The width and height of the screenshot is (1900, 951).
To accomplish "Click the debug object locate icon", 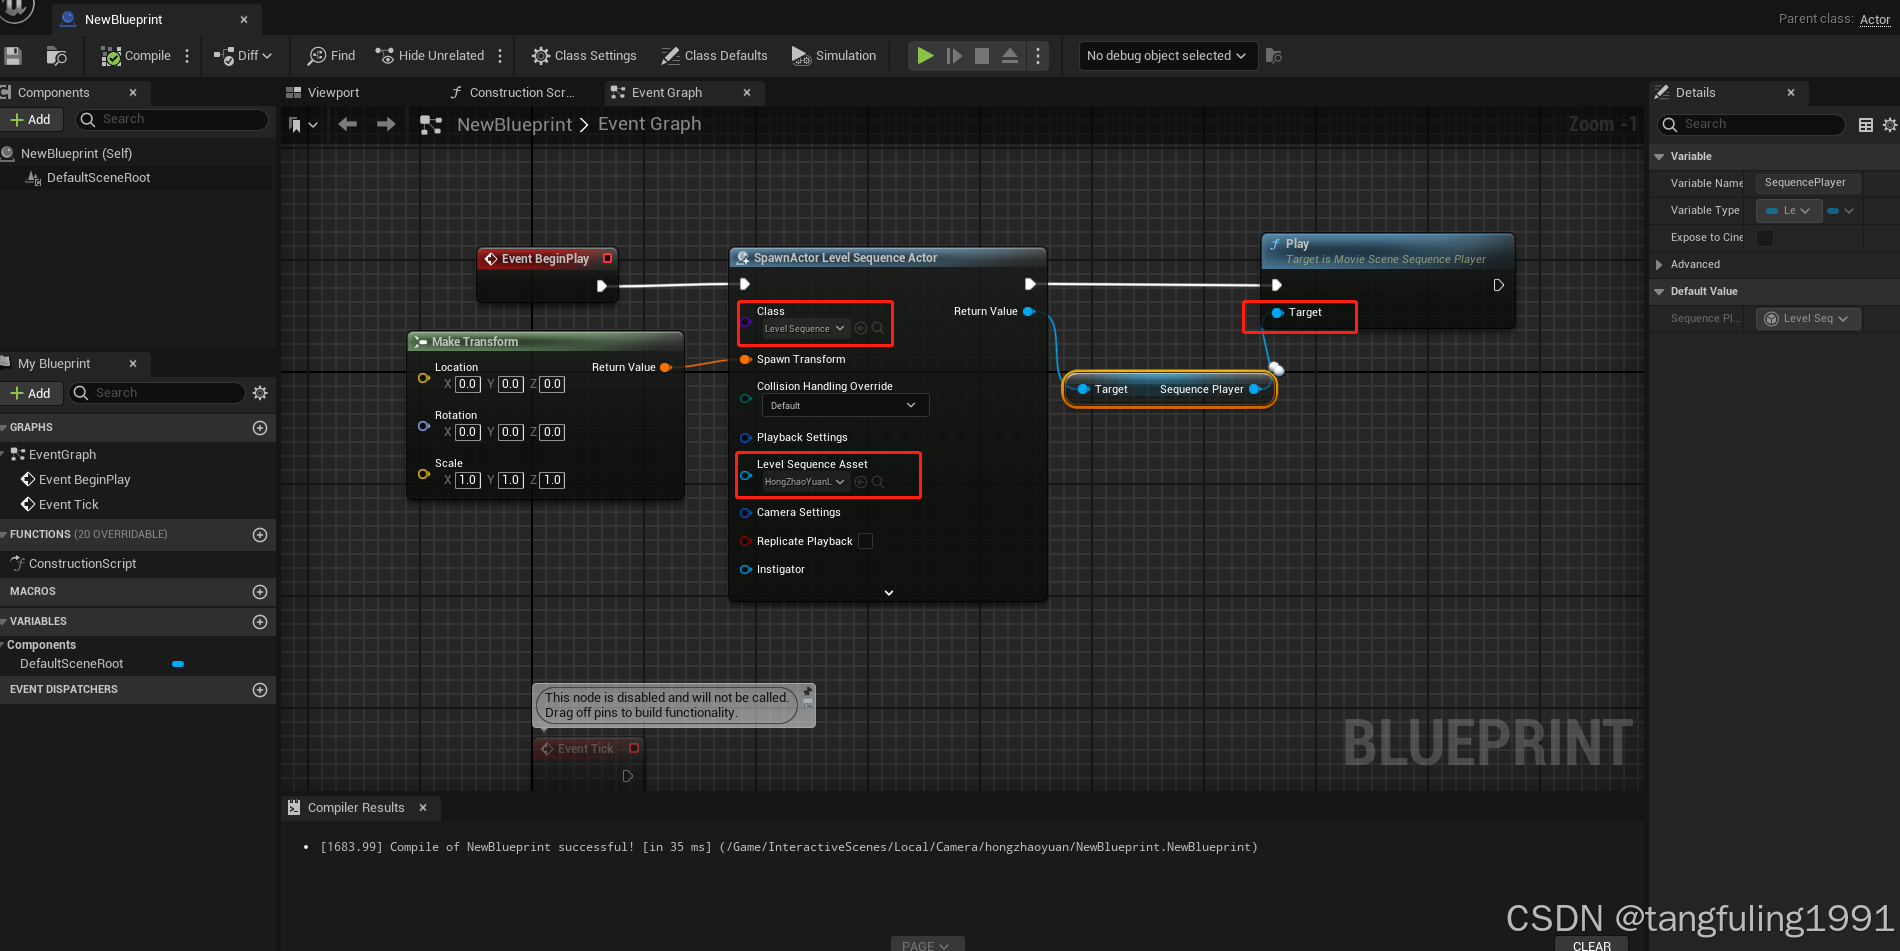I will point(1274,56).
